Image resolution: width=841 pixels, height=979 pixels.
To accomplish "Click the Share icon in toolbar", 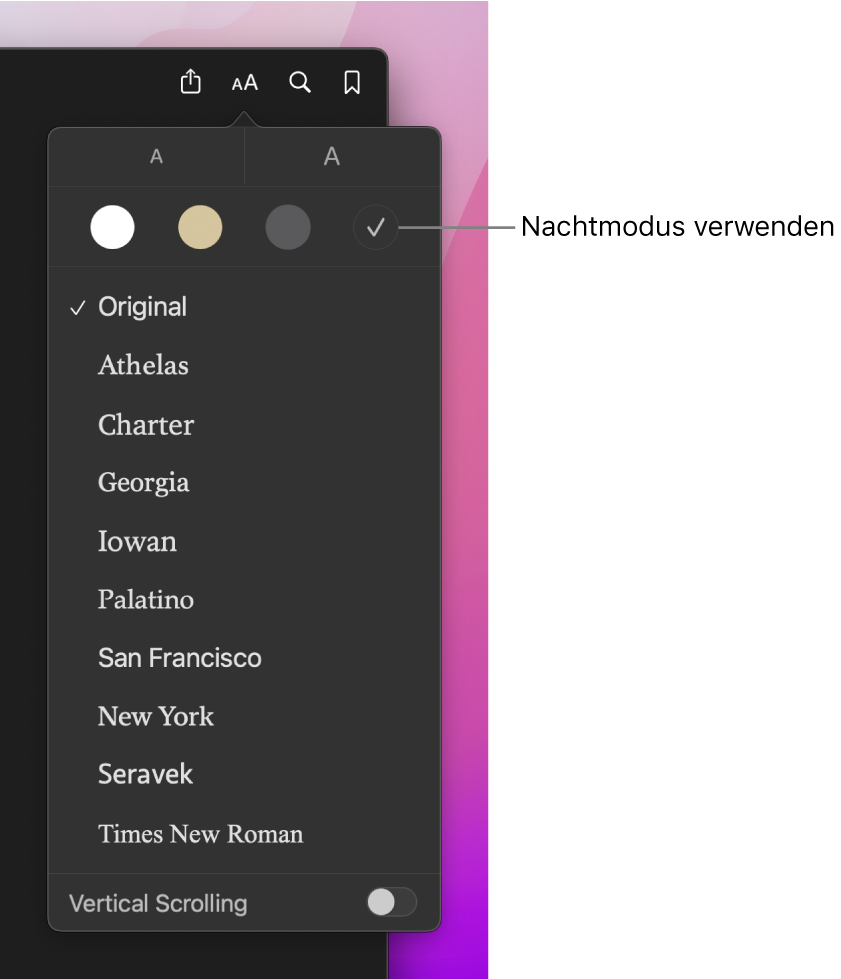I will 190,82.
